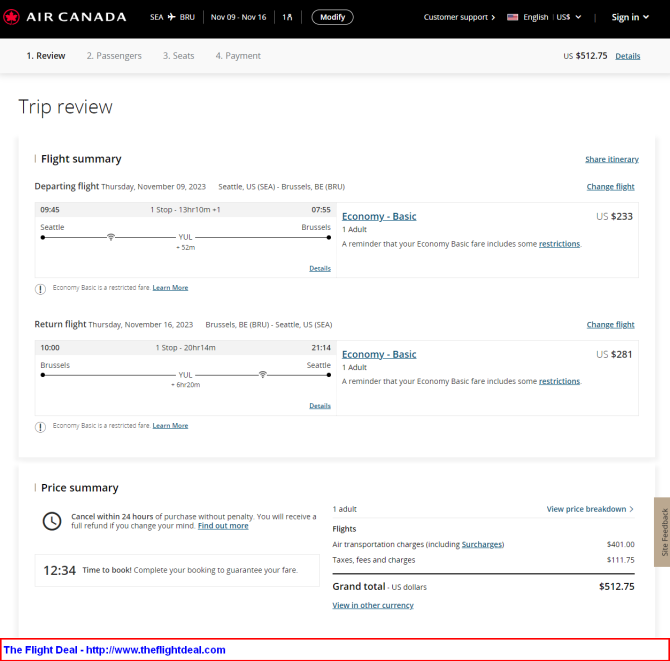This screenshot has width=670, height=661.
Task: Select the 3. Seats step
Action: pyautogui.click(x=179, y=56)
